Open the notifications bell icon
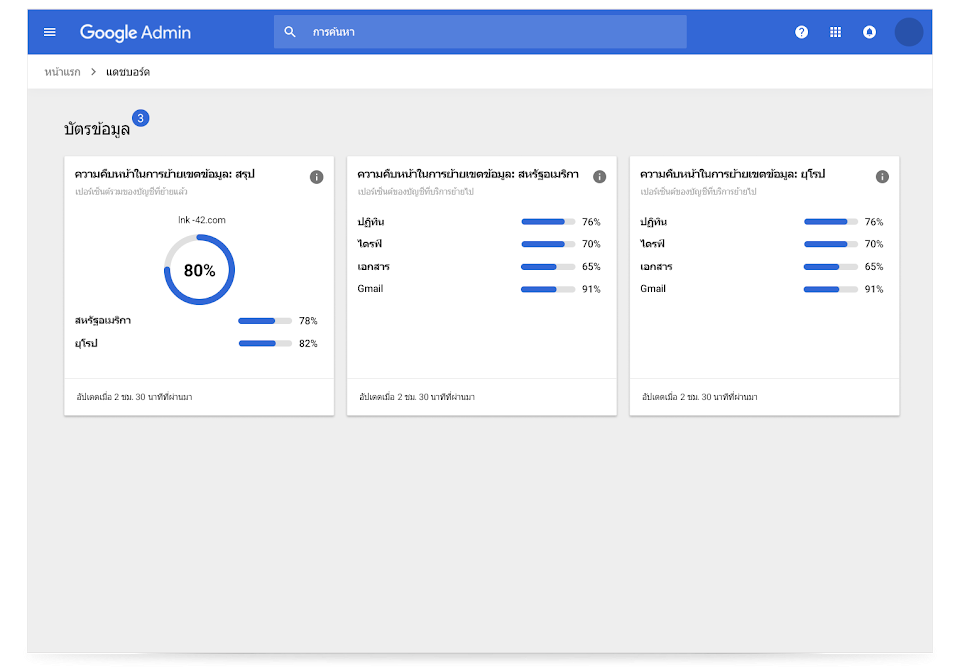Image resolution: width=960 pixels, height=668 pixels. pyautogui.click(x=869, y=32)
